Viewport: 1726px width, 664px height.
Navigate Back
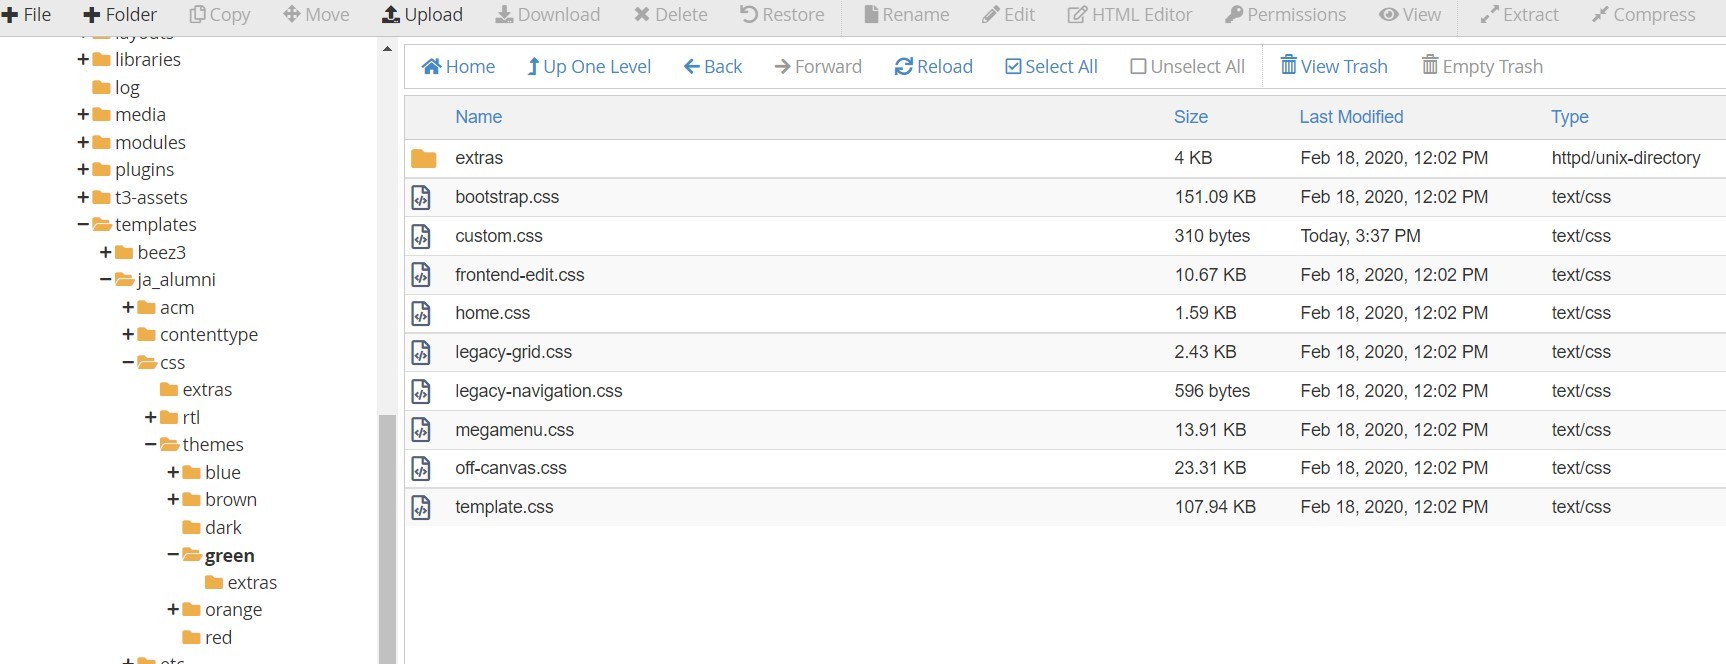pos(713,67)
